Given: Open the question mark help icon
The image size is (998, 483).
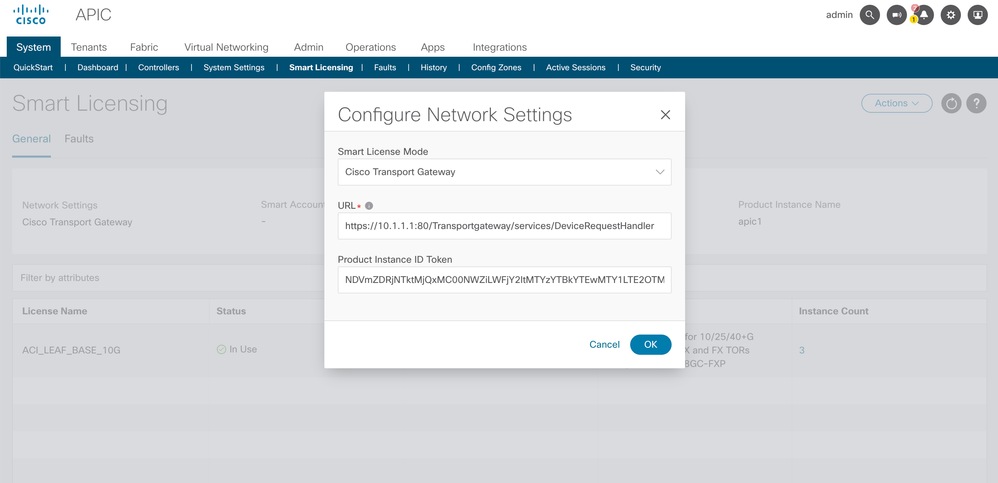Looking at the screenshot, I should tap(977, 104).
